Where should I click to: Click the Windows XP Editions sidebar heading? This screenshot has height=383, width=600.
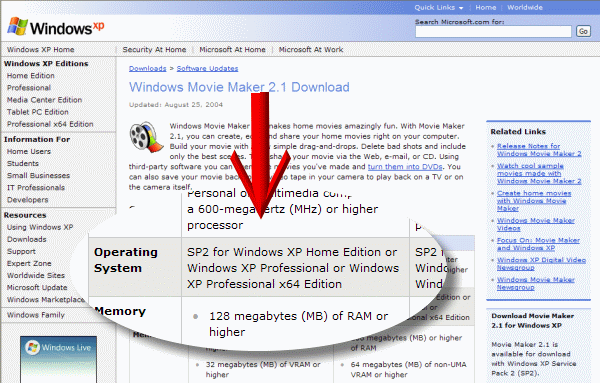point(46,64)
